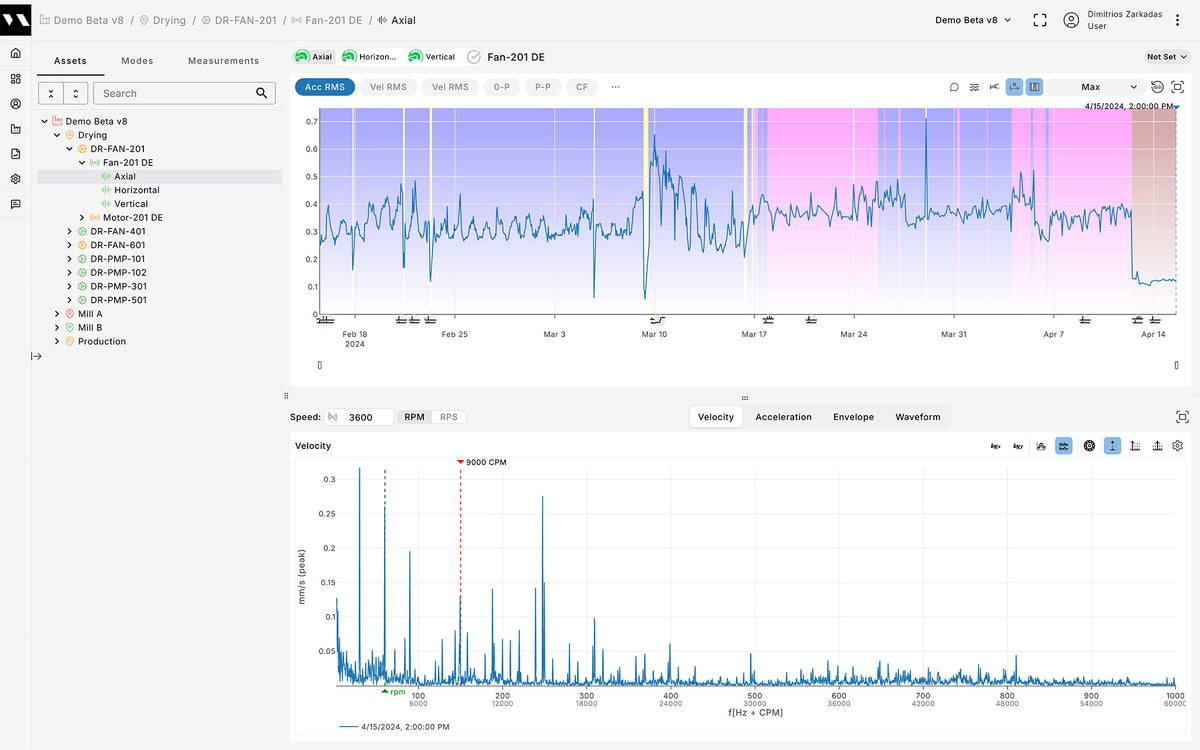The height and width of the screenshot is (750, 1200).
Task: Toggle the Vertical channel chip
Action: point(432,57)
